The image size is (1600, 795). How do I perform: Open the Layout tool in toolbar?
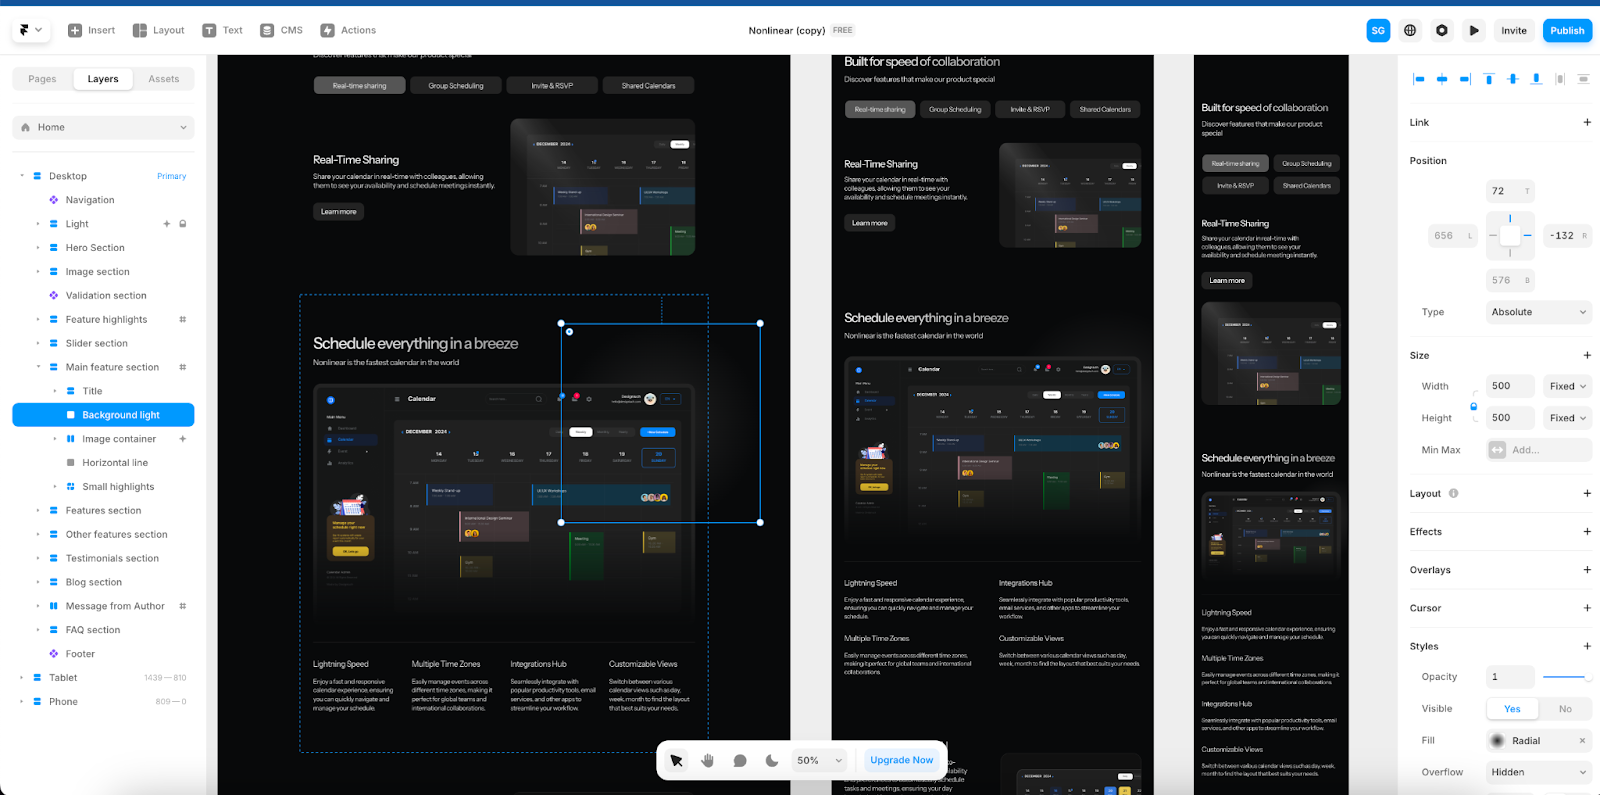pos(158,30)
